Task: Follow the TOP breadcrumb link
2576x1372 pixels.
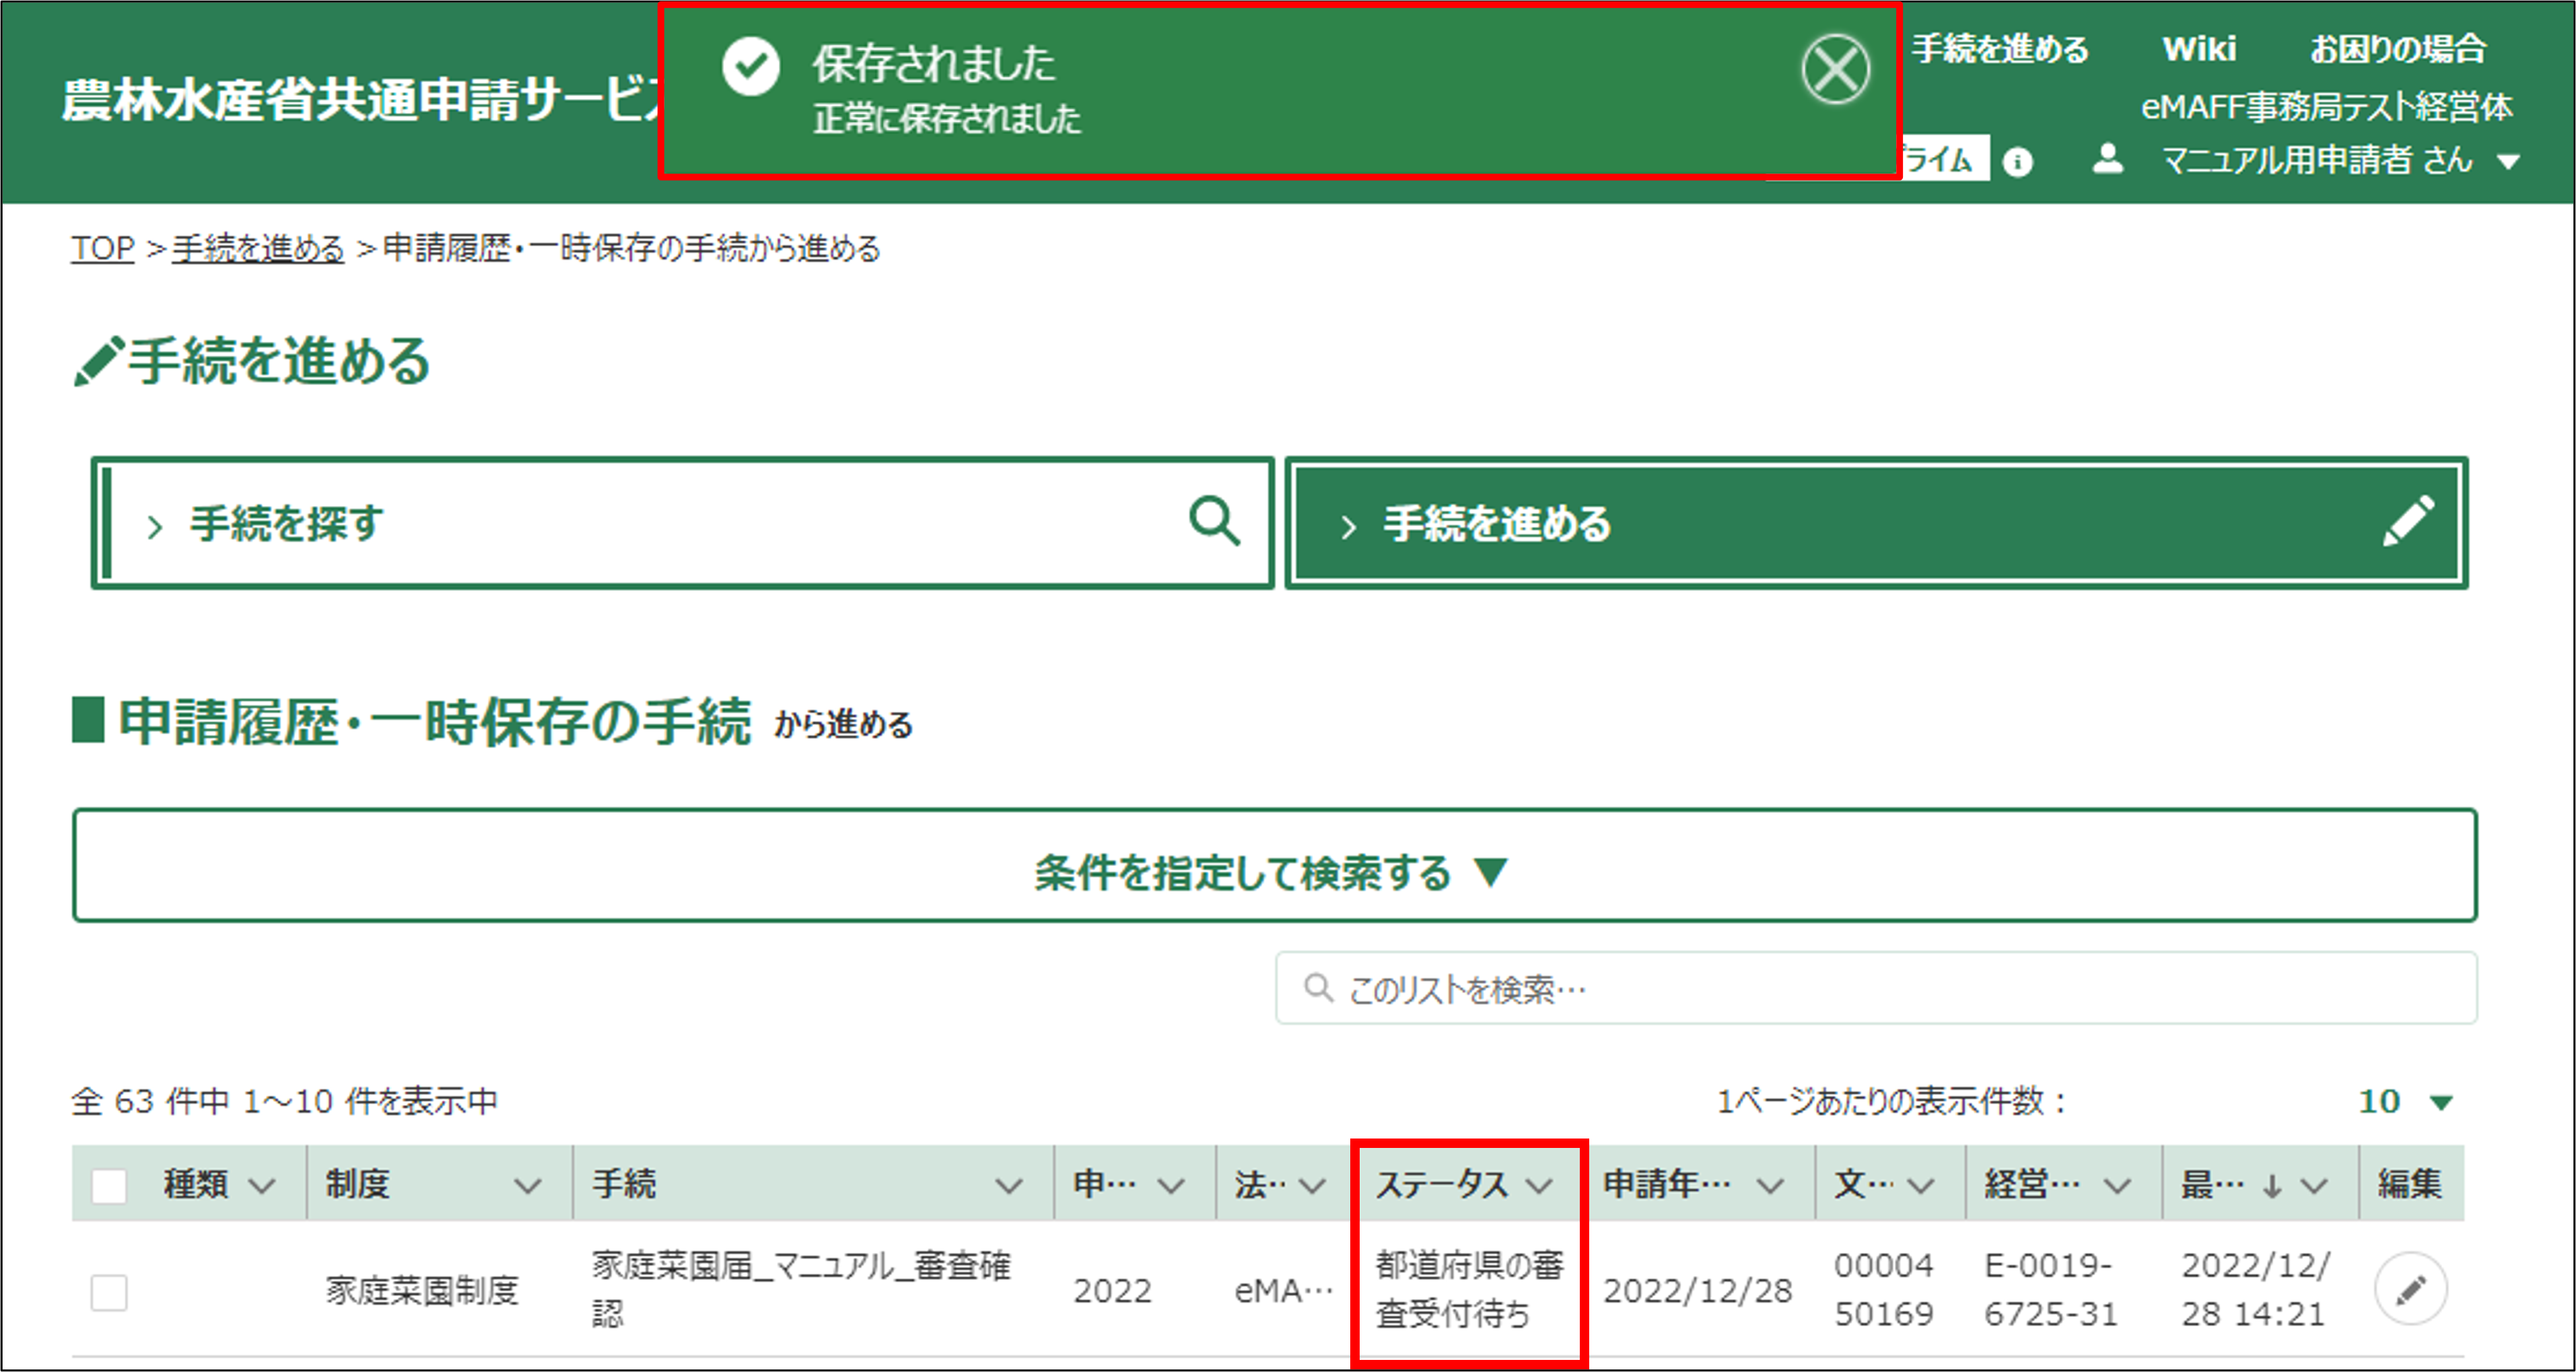Action: point(102,248)
